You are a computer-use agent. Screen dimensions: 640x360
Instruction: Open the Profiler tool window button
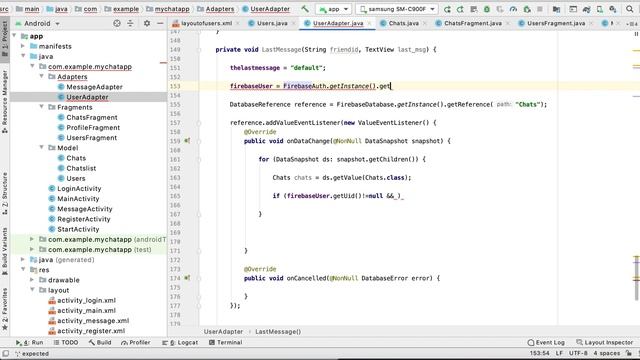coord(136,342)
